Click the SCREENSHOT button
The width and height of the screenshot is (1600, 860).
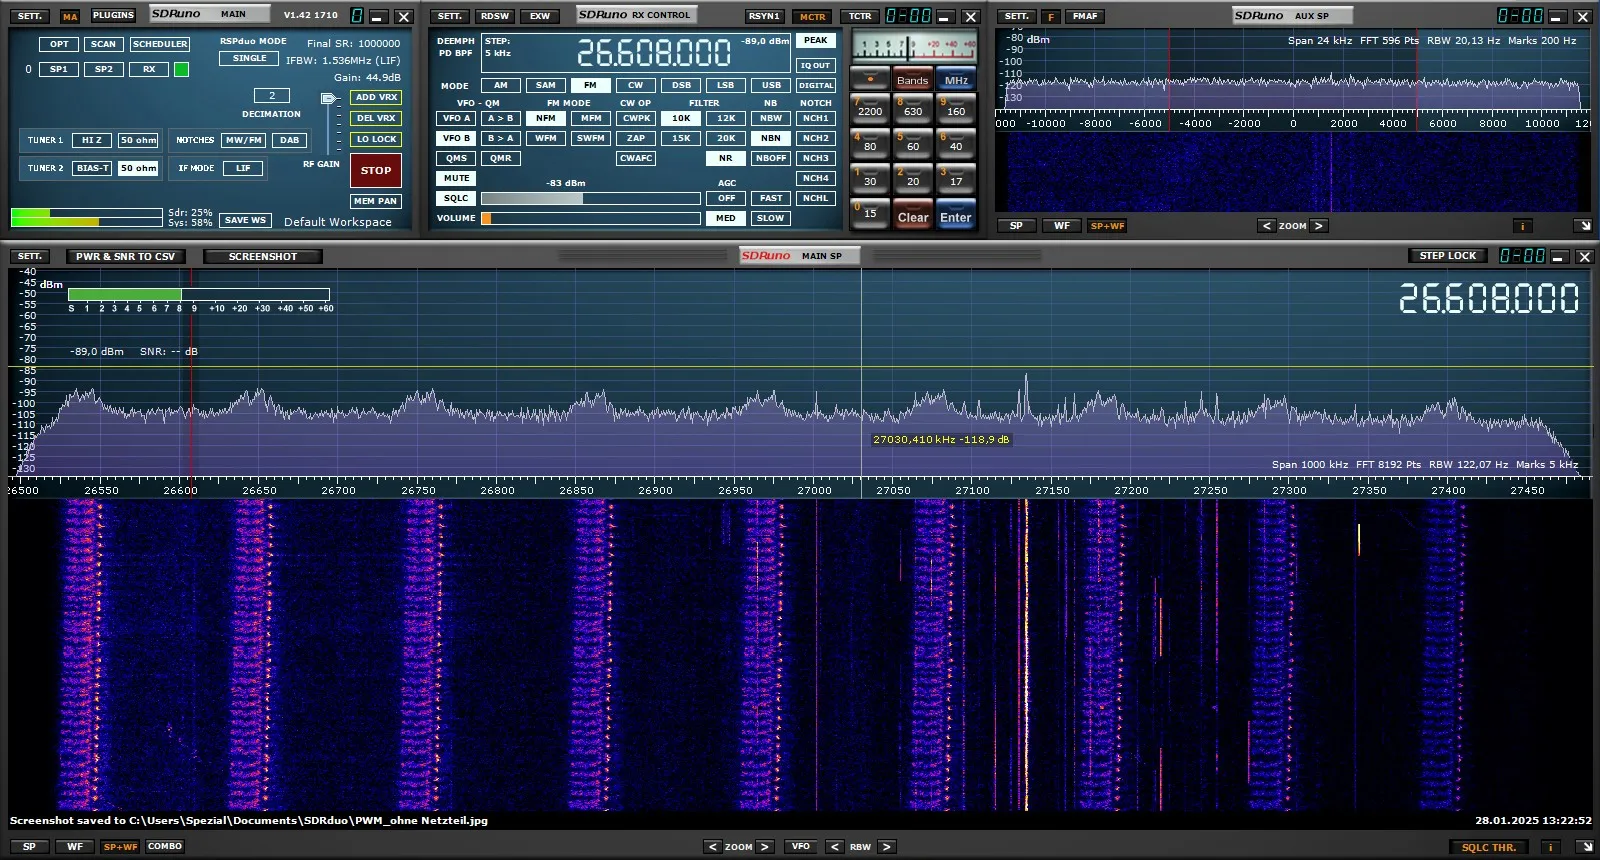pos(262,257)
